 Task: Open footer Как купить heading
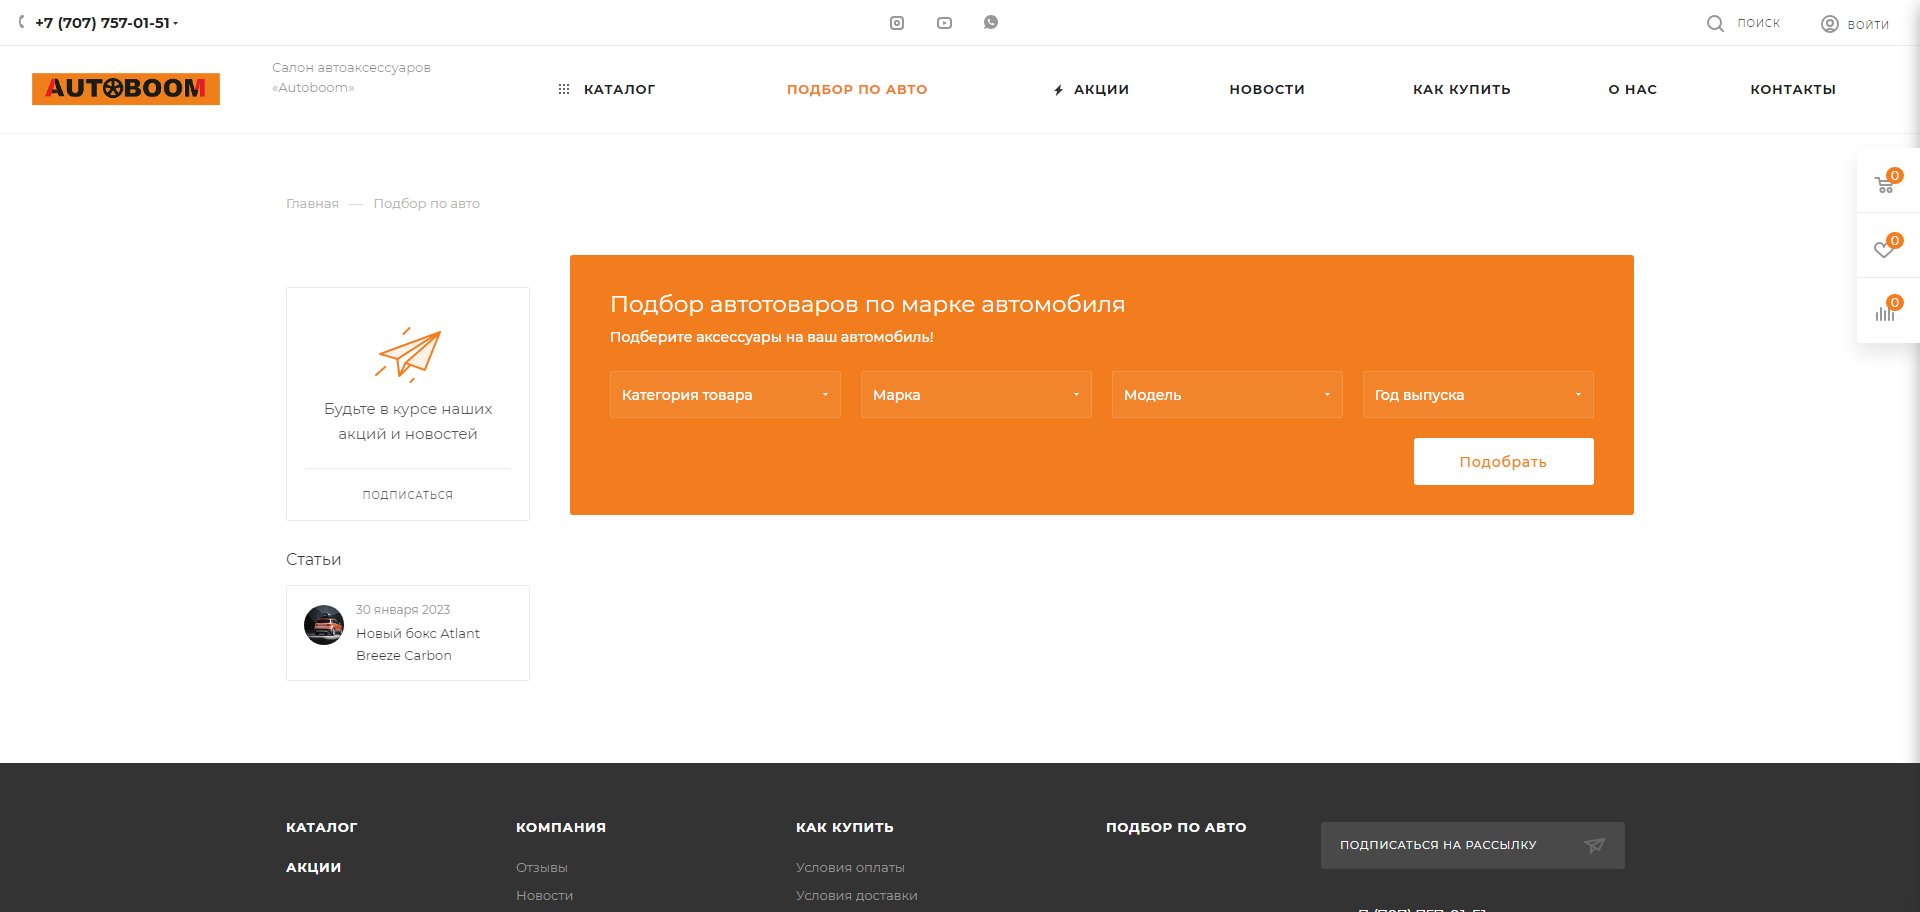coord(845,827)
